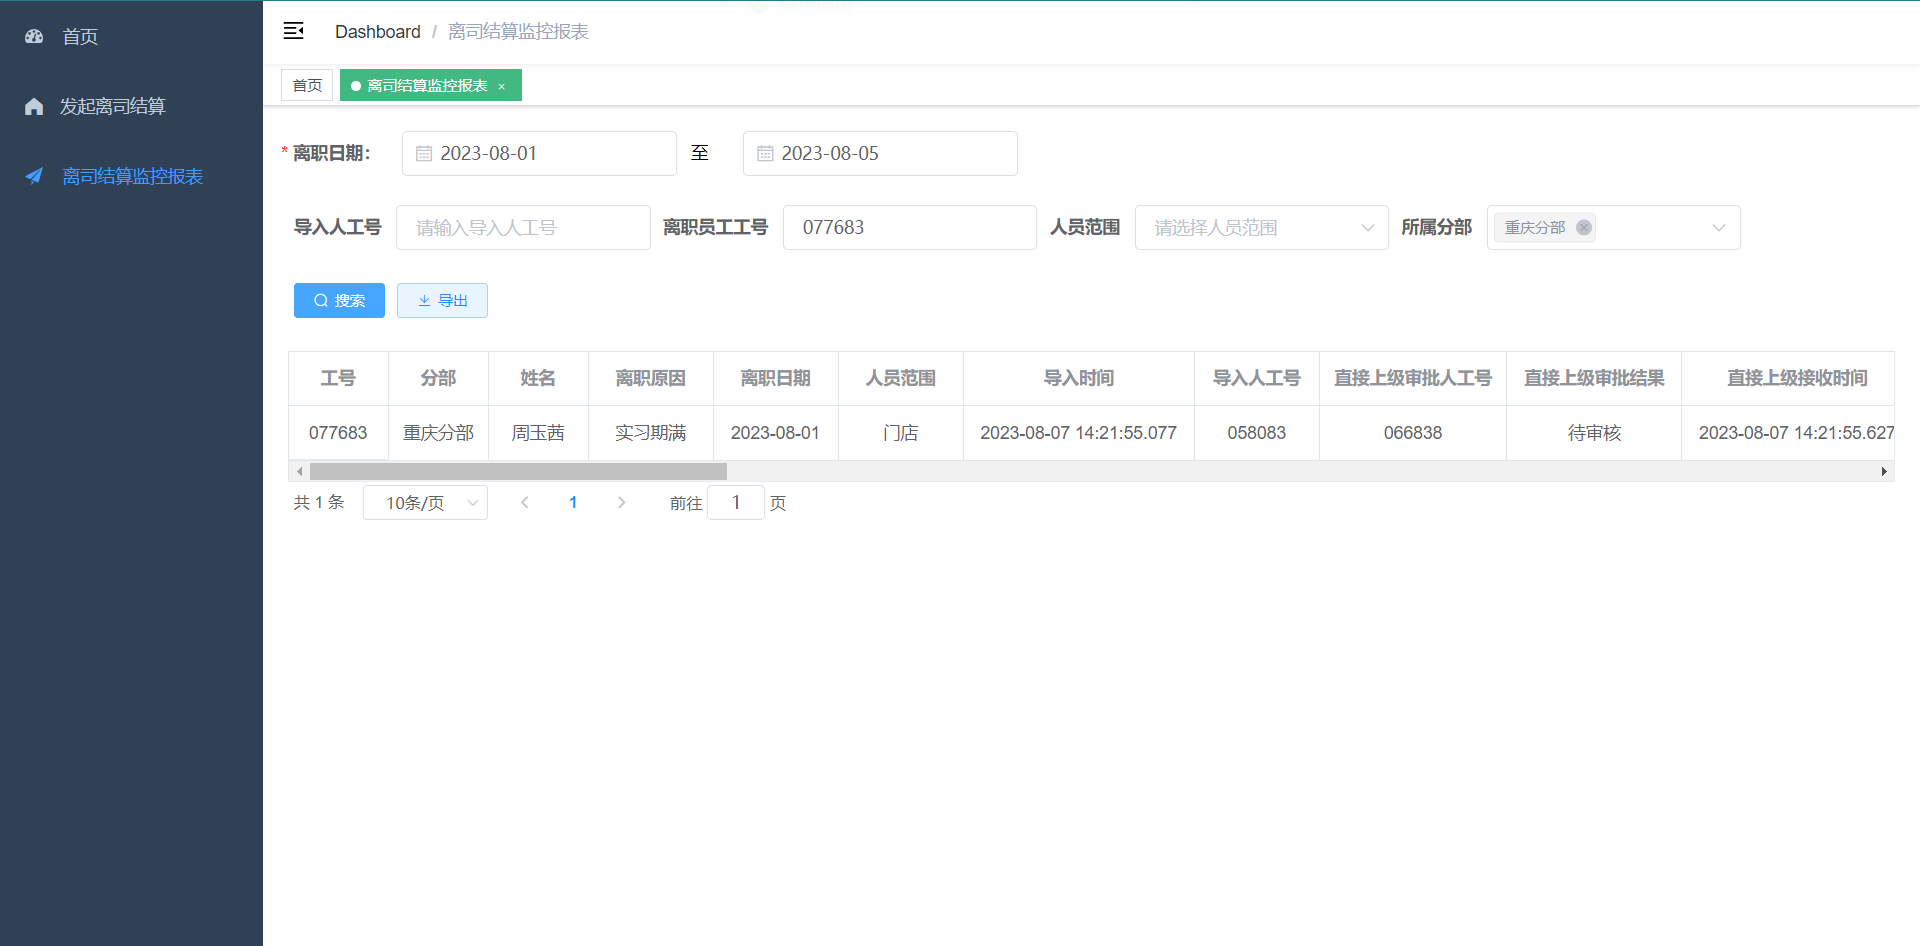The width and height of the screenshot is (1920, 946).
Task: Click the 搜索 button
Action: click(x=339, y=300)
